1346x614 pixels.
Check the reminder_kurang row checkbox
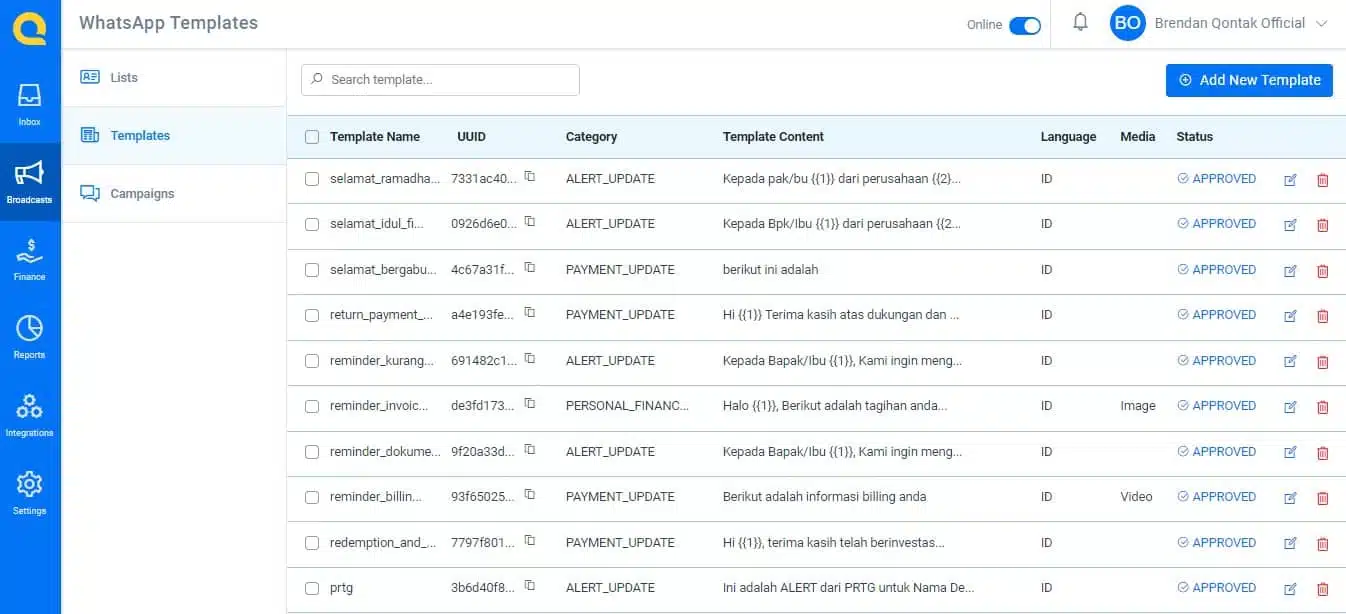(312, 361)
